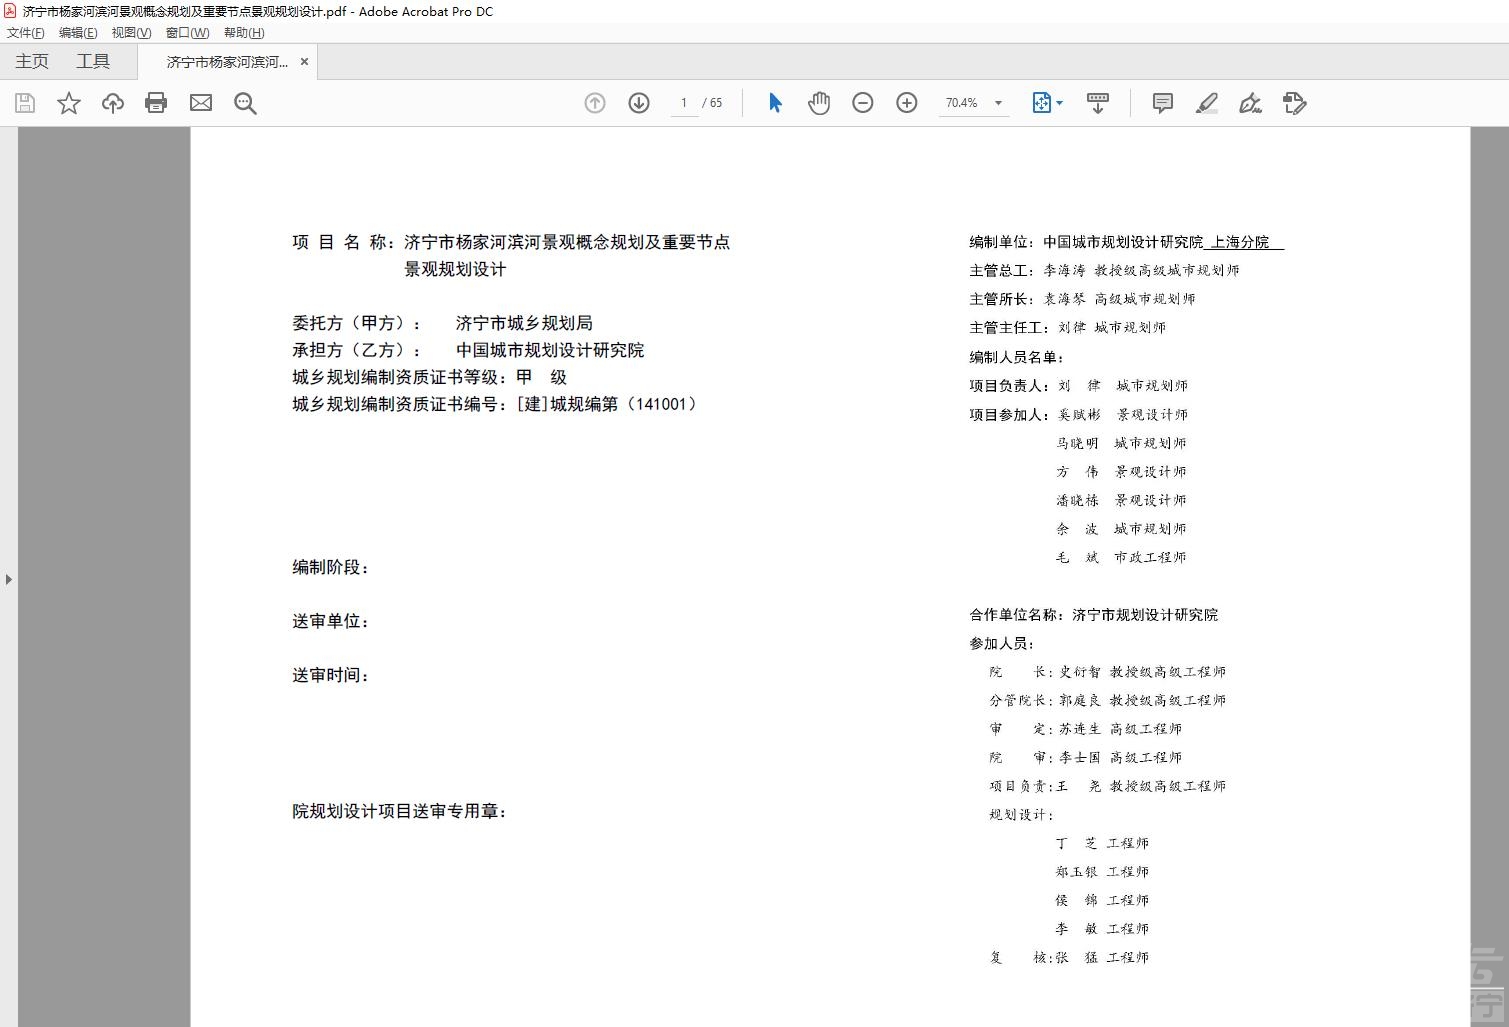Send file by email envelope icon
Viewport: 1509px width, 1027px height.
click(201, 103)
